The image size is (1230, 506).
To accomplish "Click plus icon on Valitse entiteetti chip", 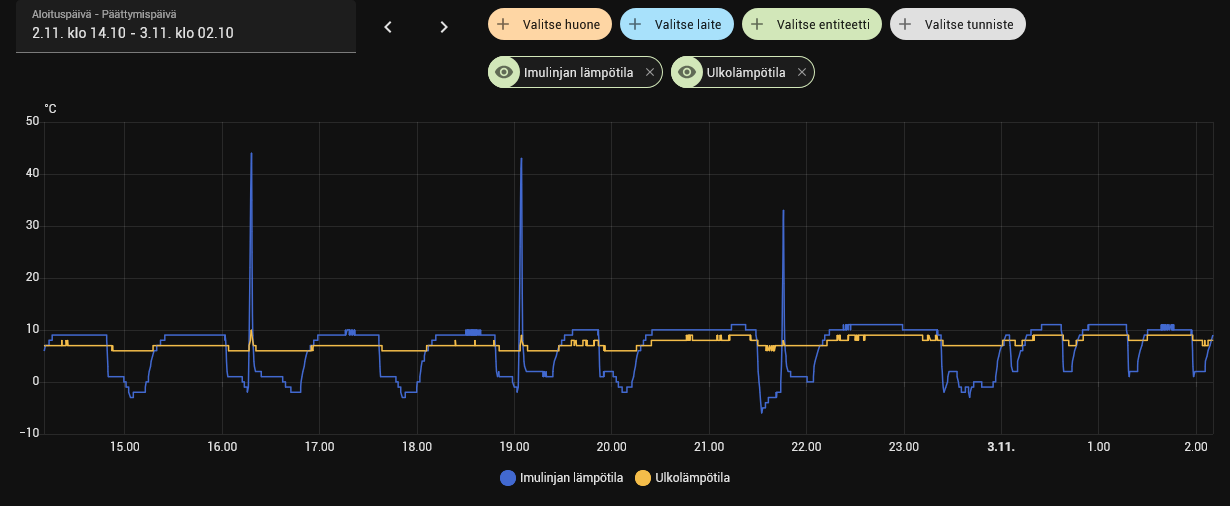I will point(757,23).
